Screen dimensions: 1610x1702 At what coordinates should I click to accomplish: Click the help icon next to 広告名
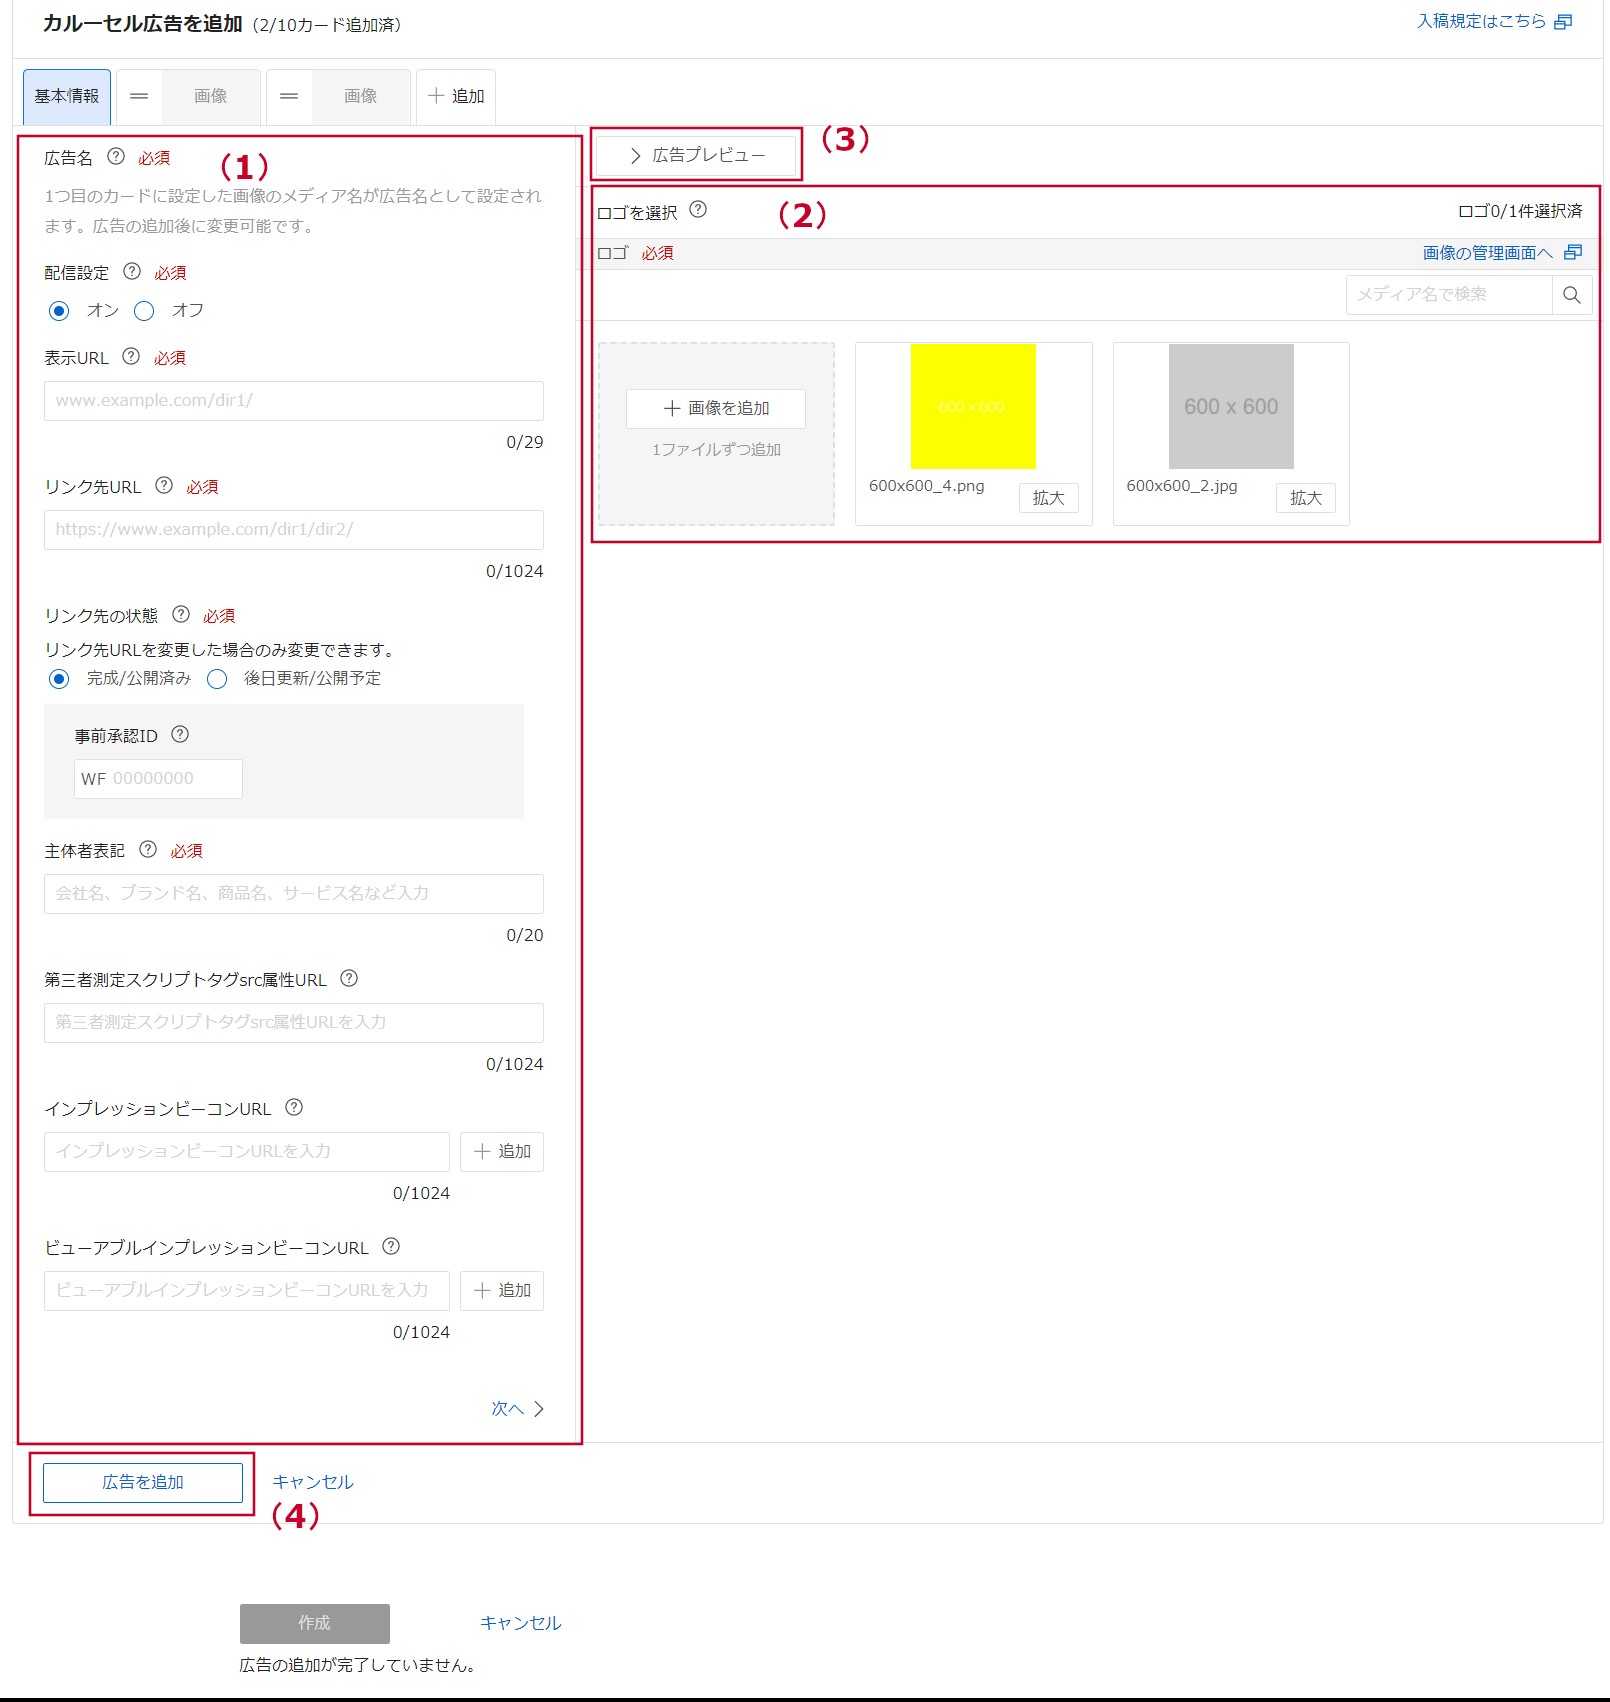(x=117, y=157)
